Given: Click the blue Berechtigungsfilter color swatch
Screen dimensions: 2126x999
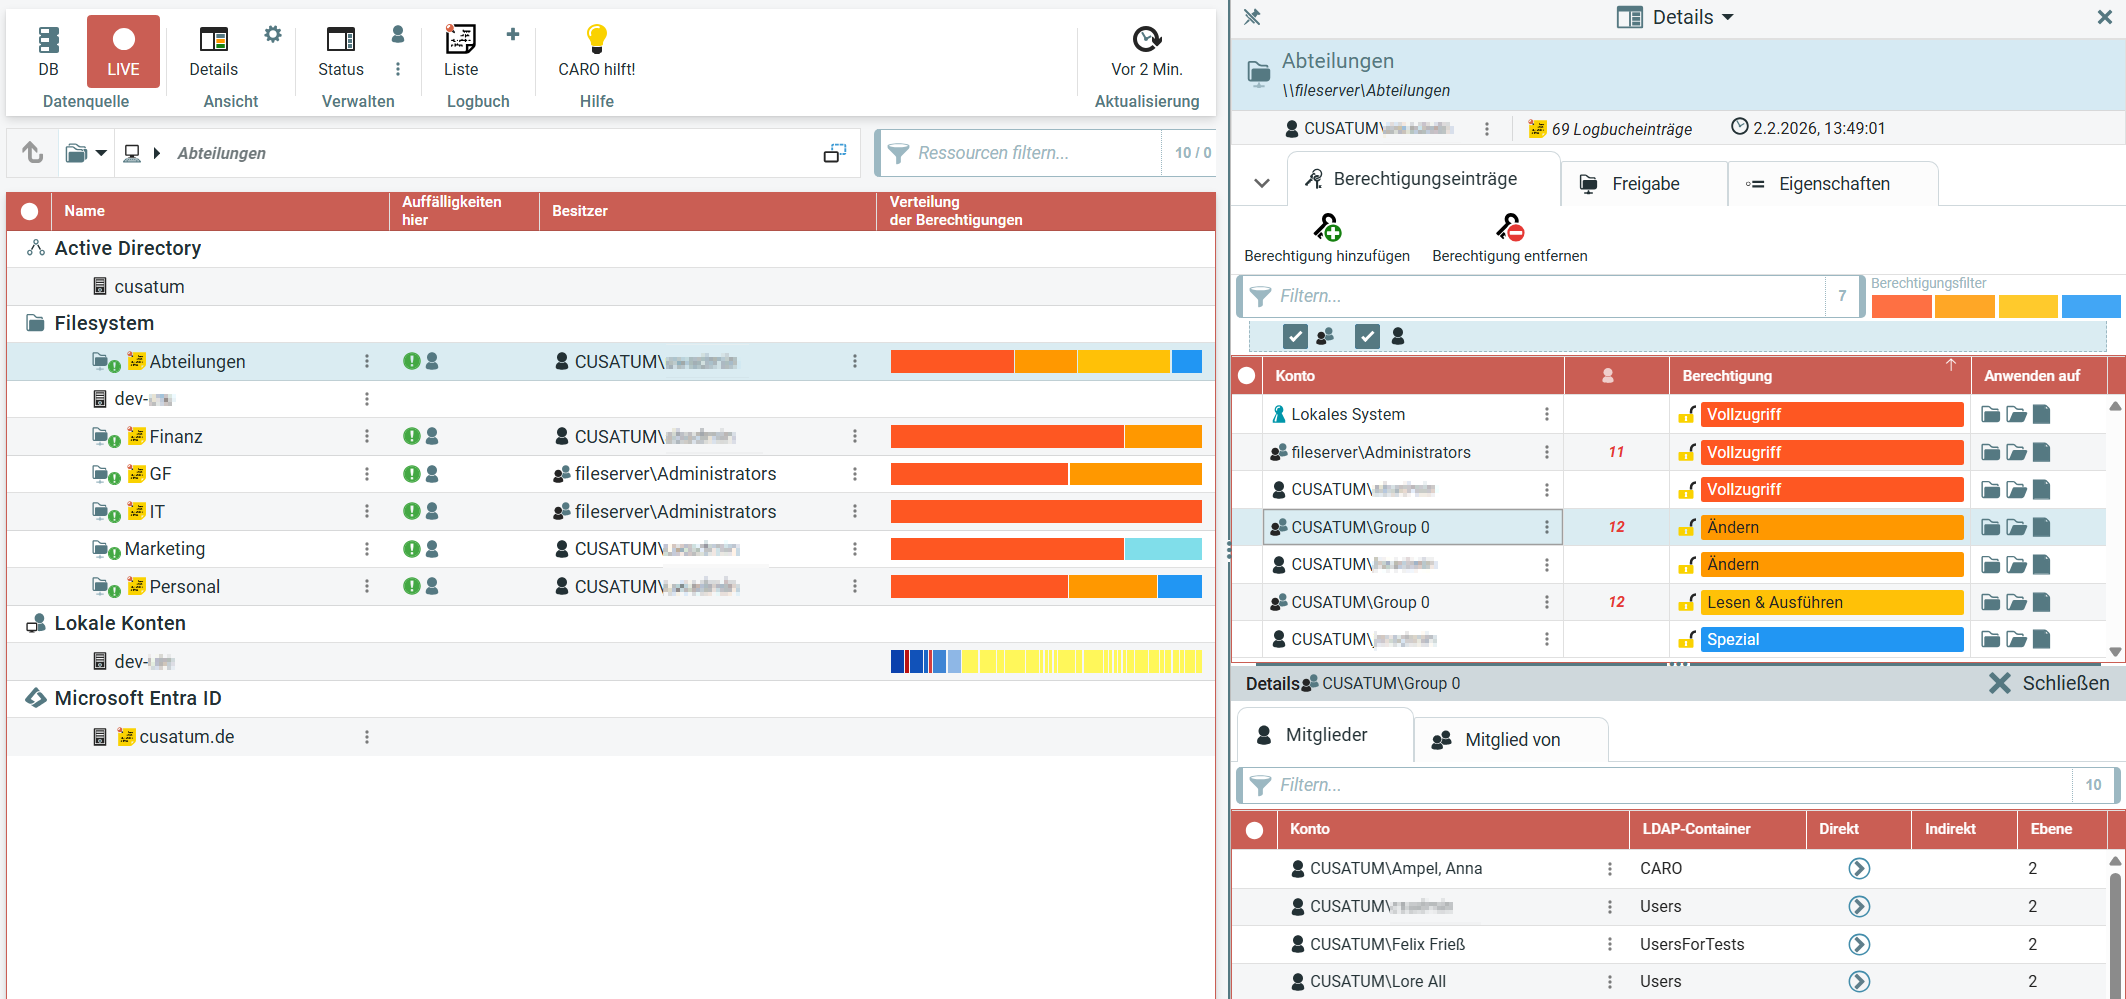Looking at the screenshot, I should [2091, 306].
